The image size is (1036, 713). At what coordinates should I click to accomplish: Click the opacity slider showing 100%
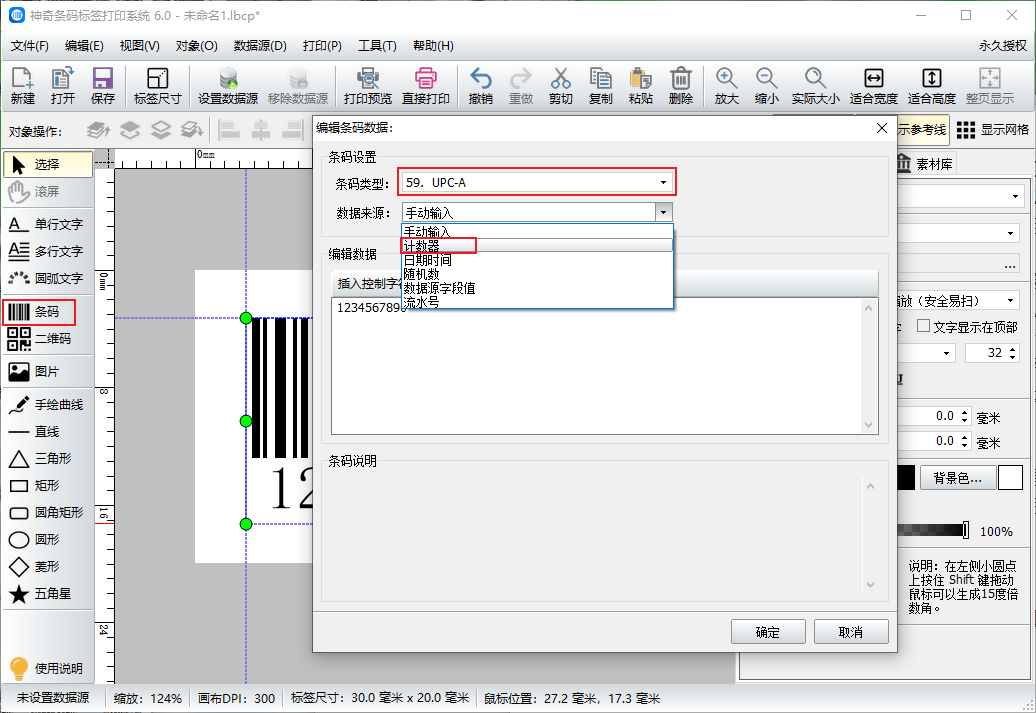[933, 530]
